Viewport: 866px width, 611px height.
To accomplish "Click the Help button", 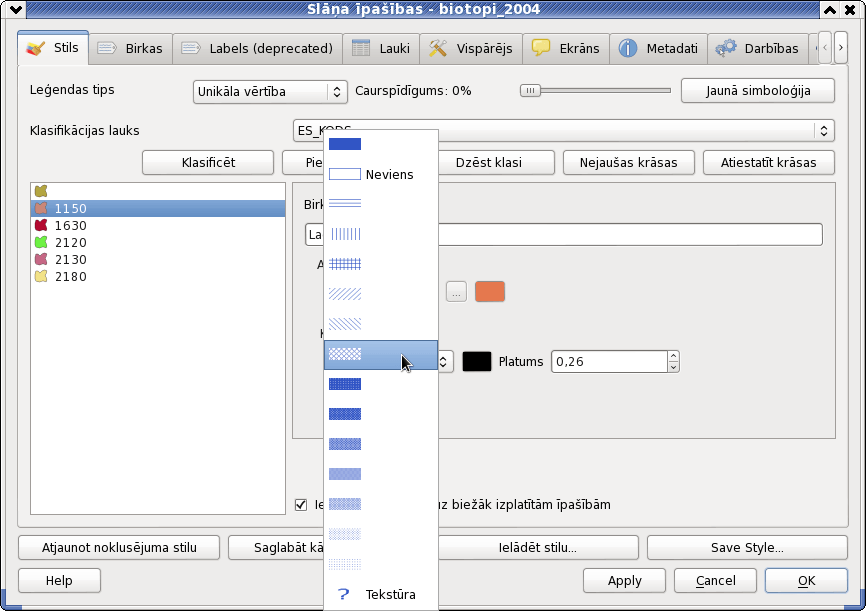I will coord(59,581).
